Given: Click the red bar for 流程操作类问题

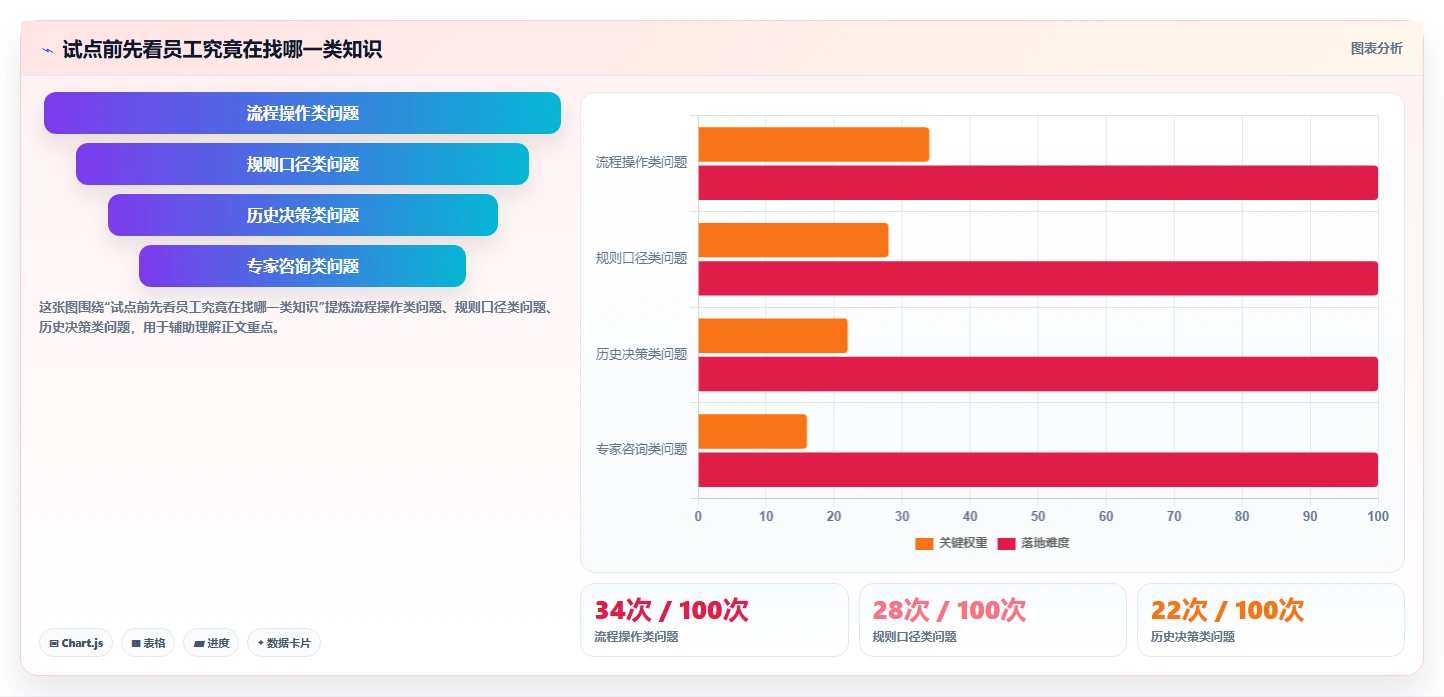Looking at the screenshot, I should [1038, 182].
